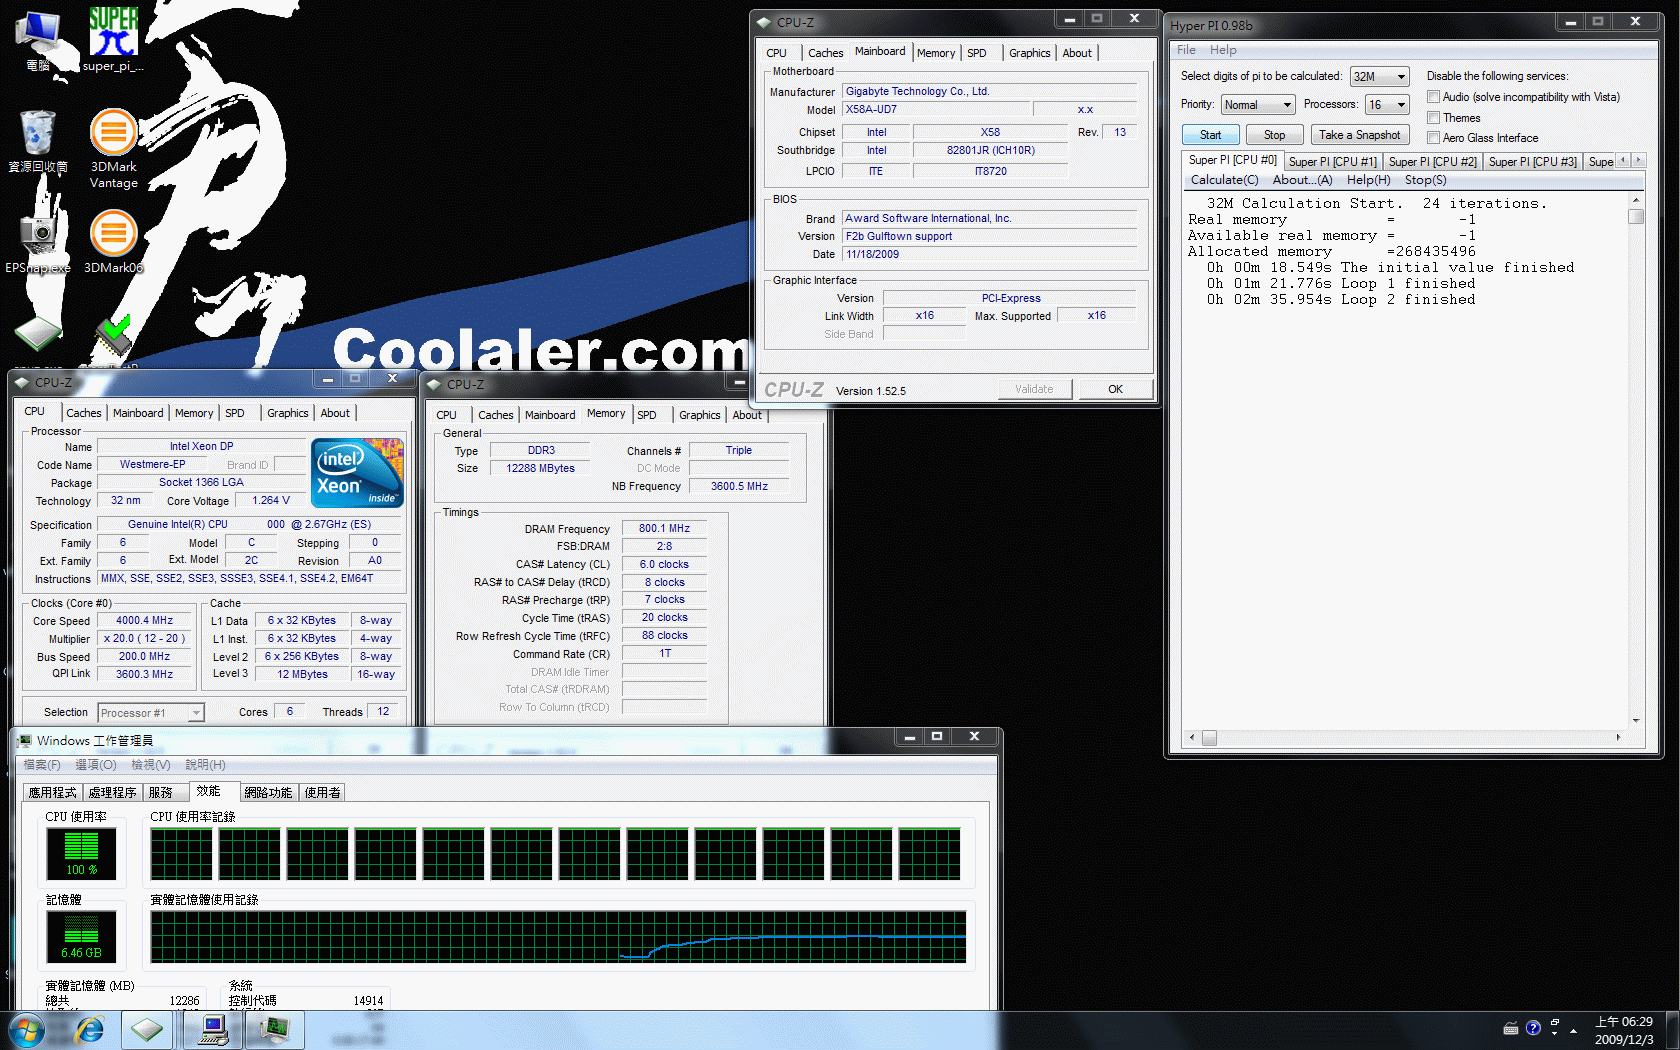Viewport: 1680px width, 1050px height.
Task: Click the CPU-Z Mainboard window title icon
Action: tap(764, 22)
